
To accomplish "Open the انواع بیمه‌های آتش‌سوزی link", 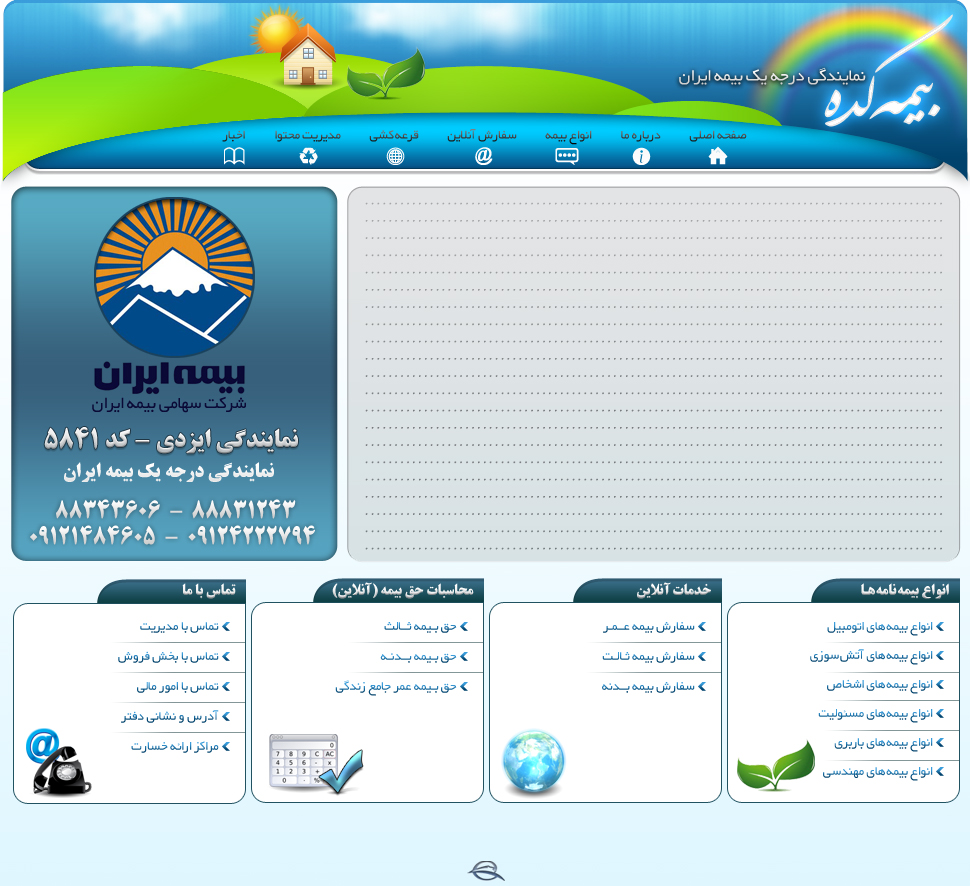I will 871,656.
